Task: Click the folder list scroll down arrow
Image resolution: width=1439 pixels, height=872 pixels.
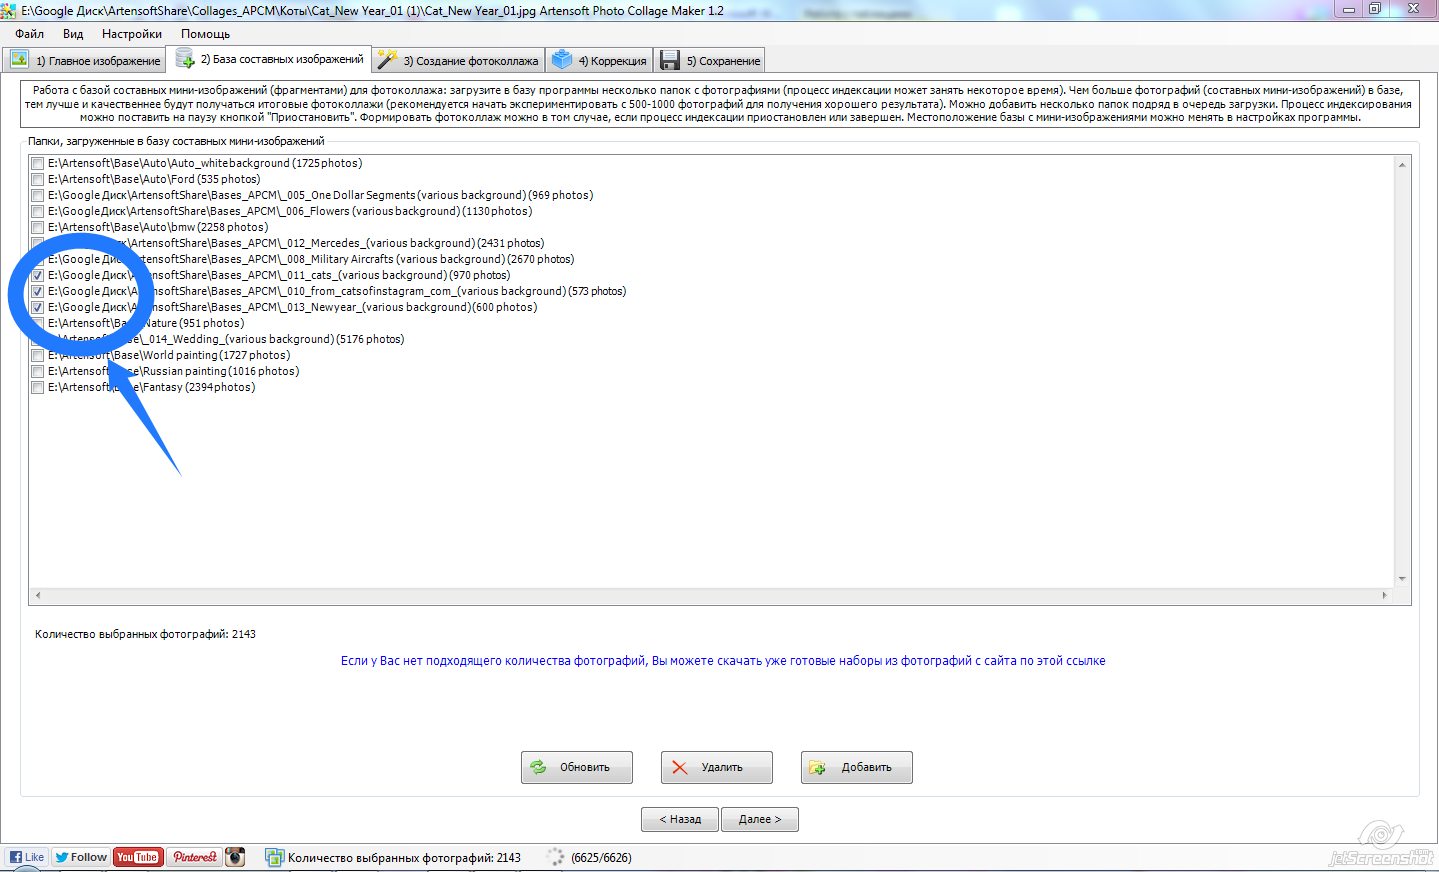Action: (x=1402, y=579)
